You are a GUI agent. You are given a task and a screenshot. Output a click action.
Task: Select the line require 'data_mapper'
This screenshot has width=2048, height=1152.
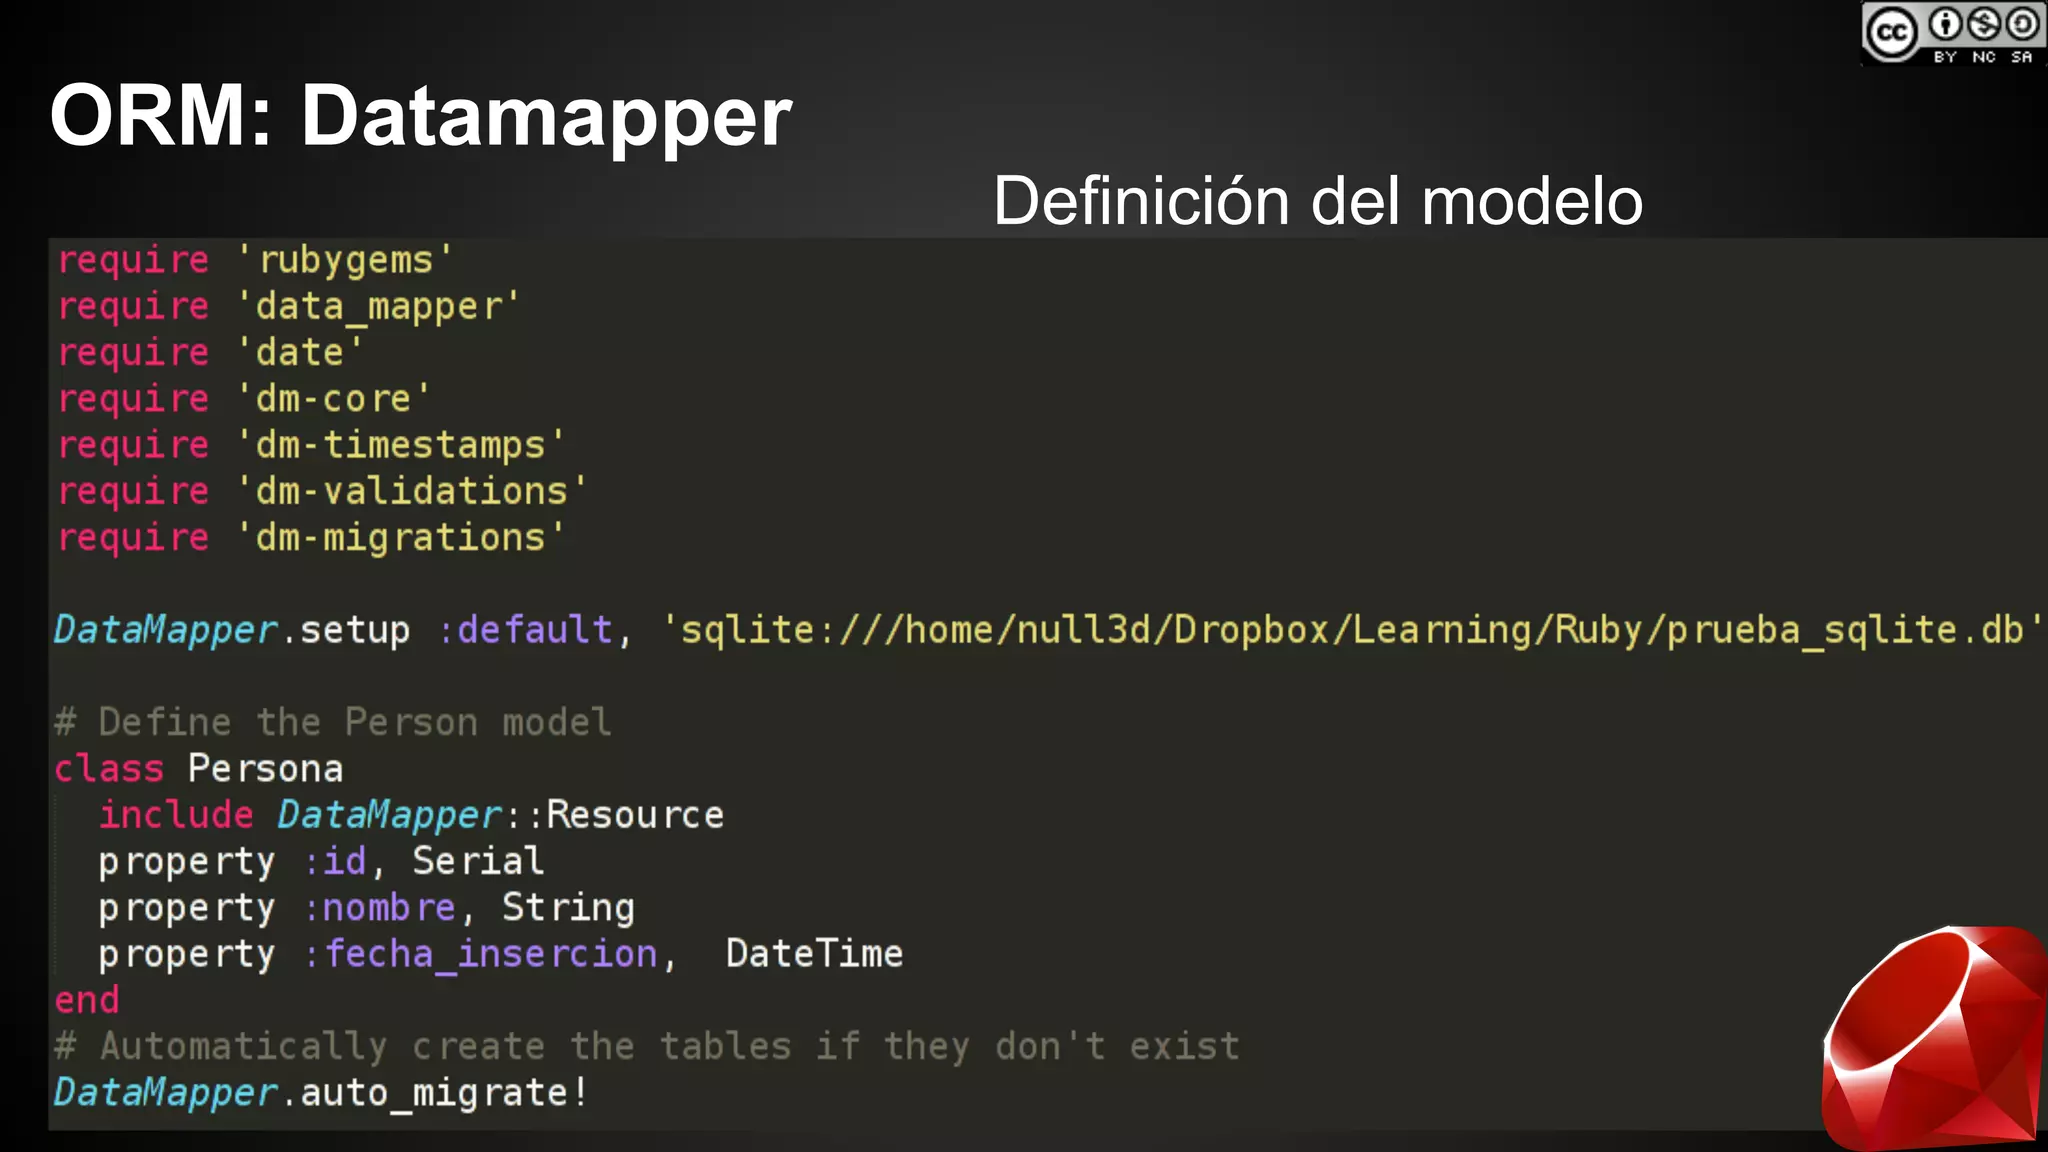tap(288, 306)
